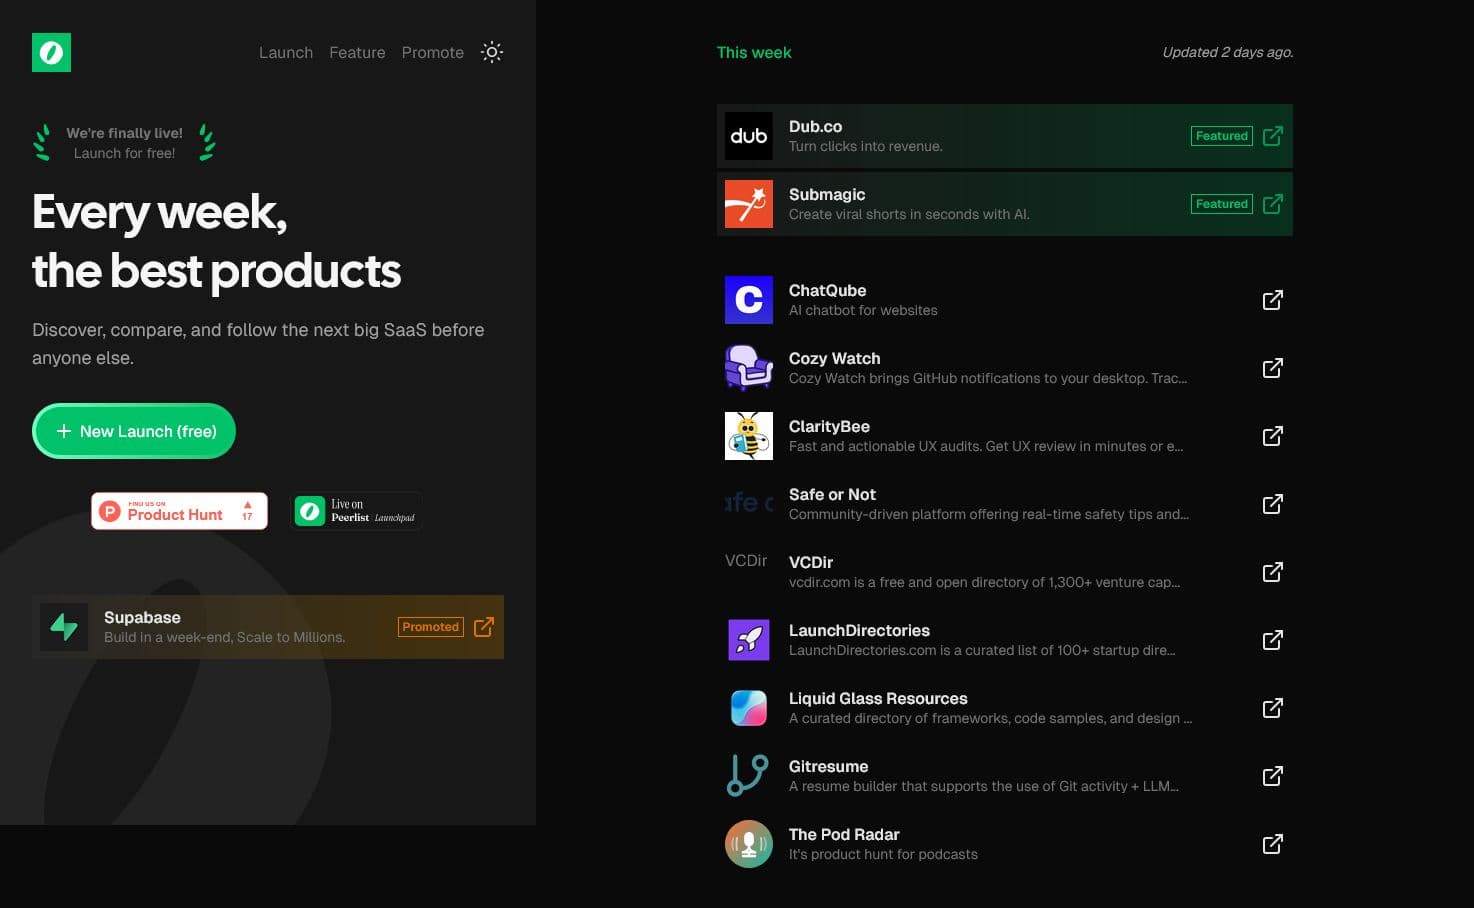Click the site logo in the top-left corner
Viewport: 1474px width, 908px height.
[x=51, y=52]
